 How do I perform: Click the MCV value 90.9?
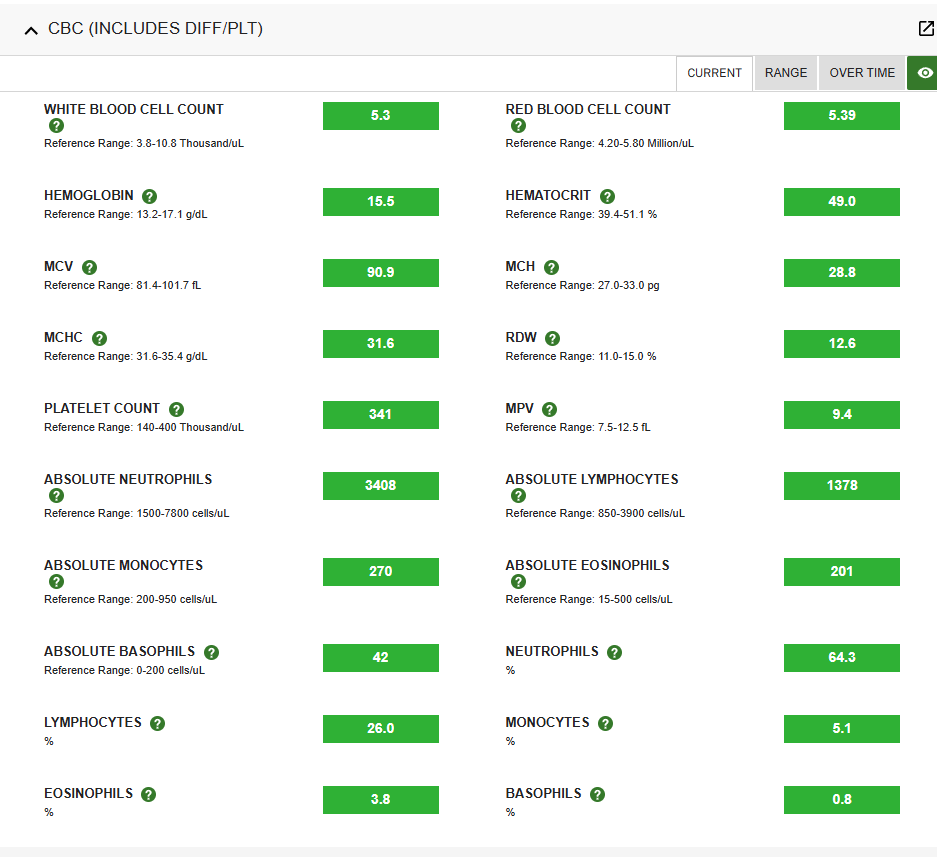point(381,273)
